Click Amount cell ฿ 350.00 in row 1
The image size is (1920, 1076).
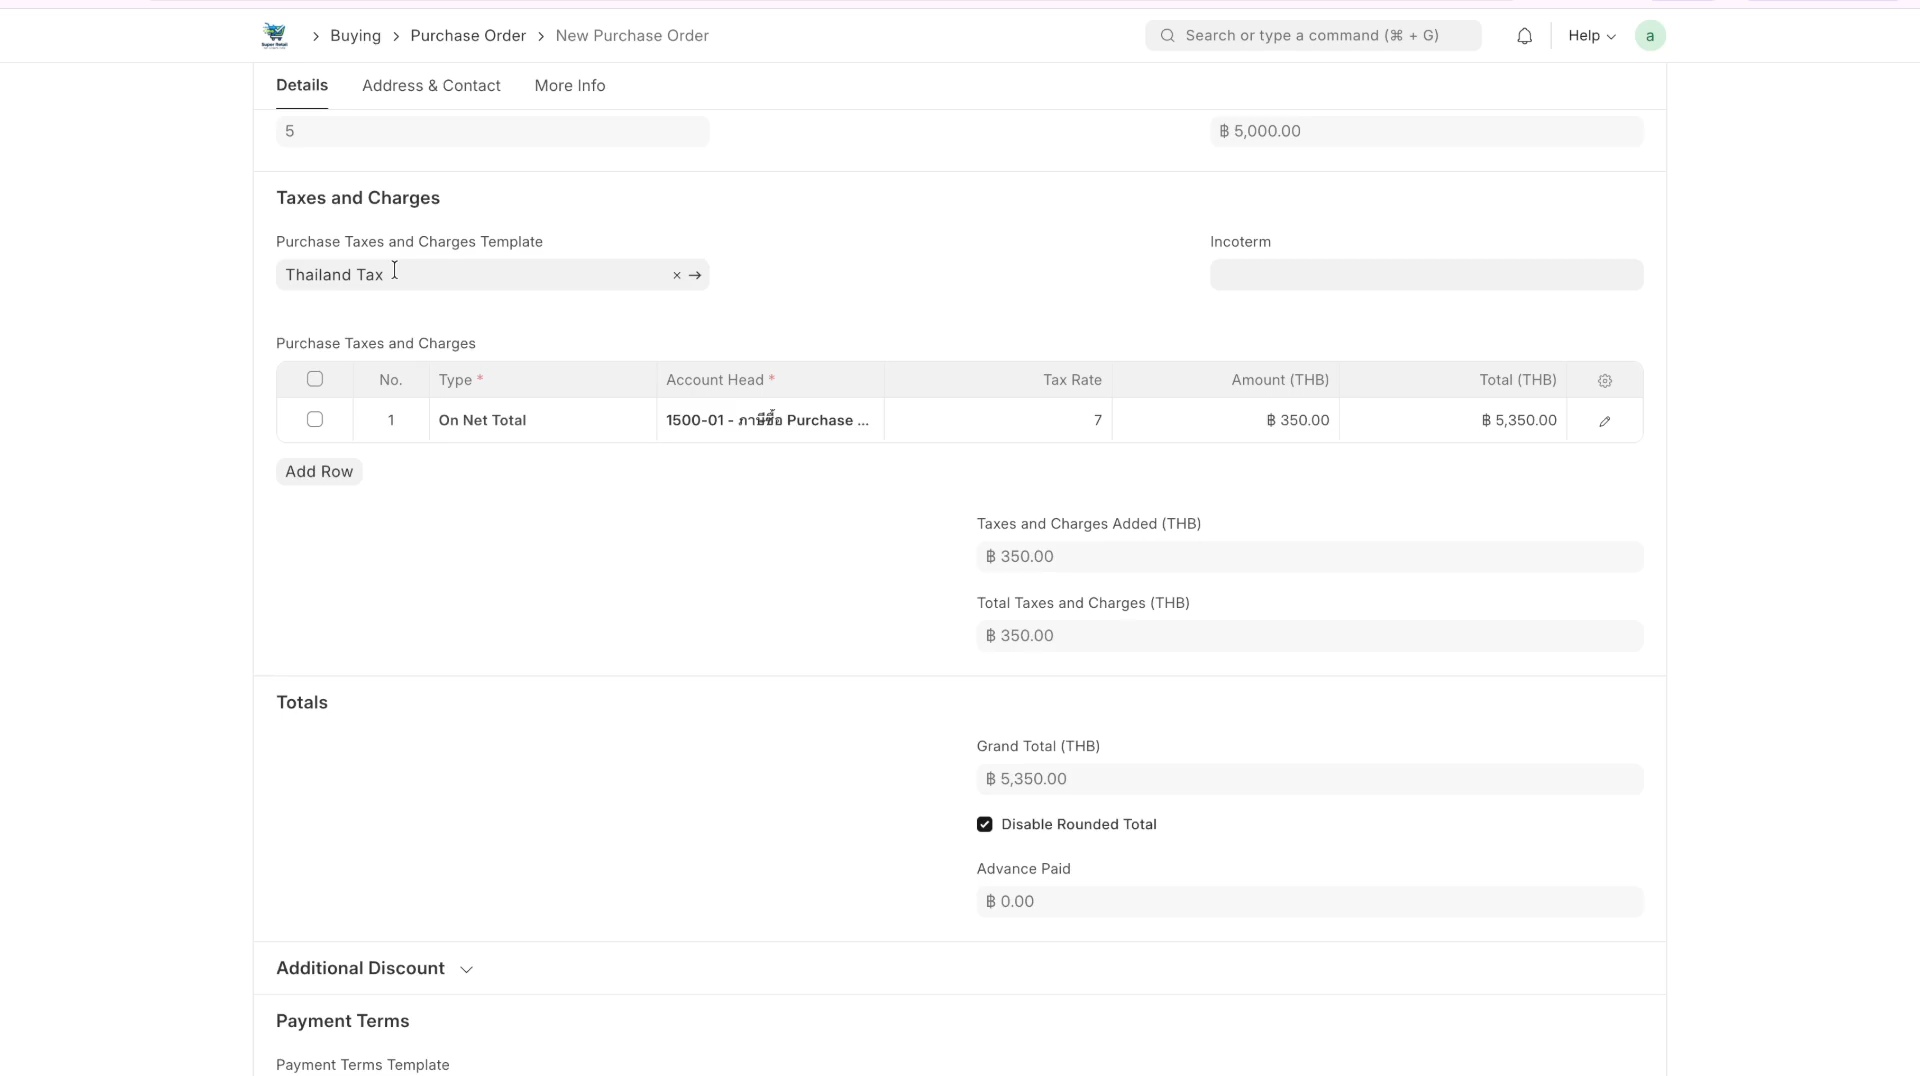tap(1225, 421)
